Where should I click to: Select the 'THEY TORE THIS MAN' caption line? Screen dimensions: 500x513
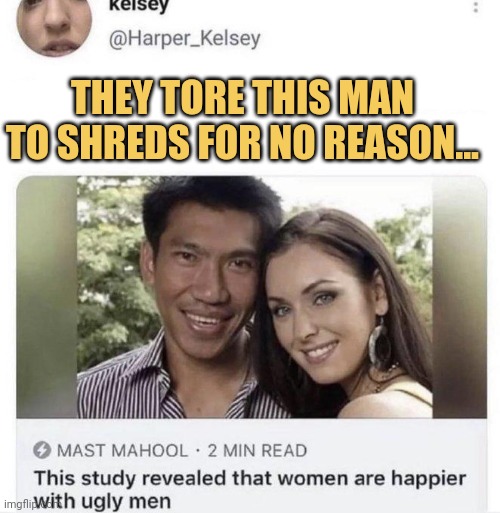(244, 97)
